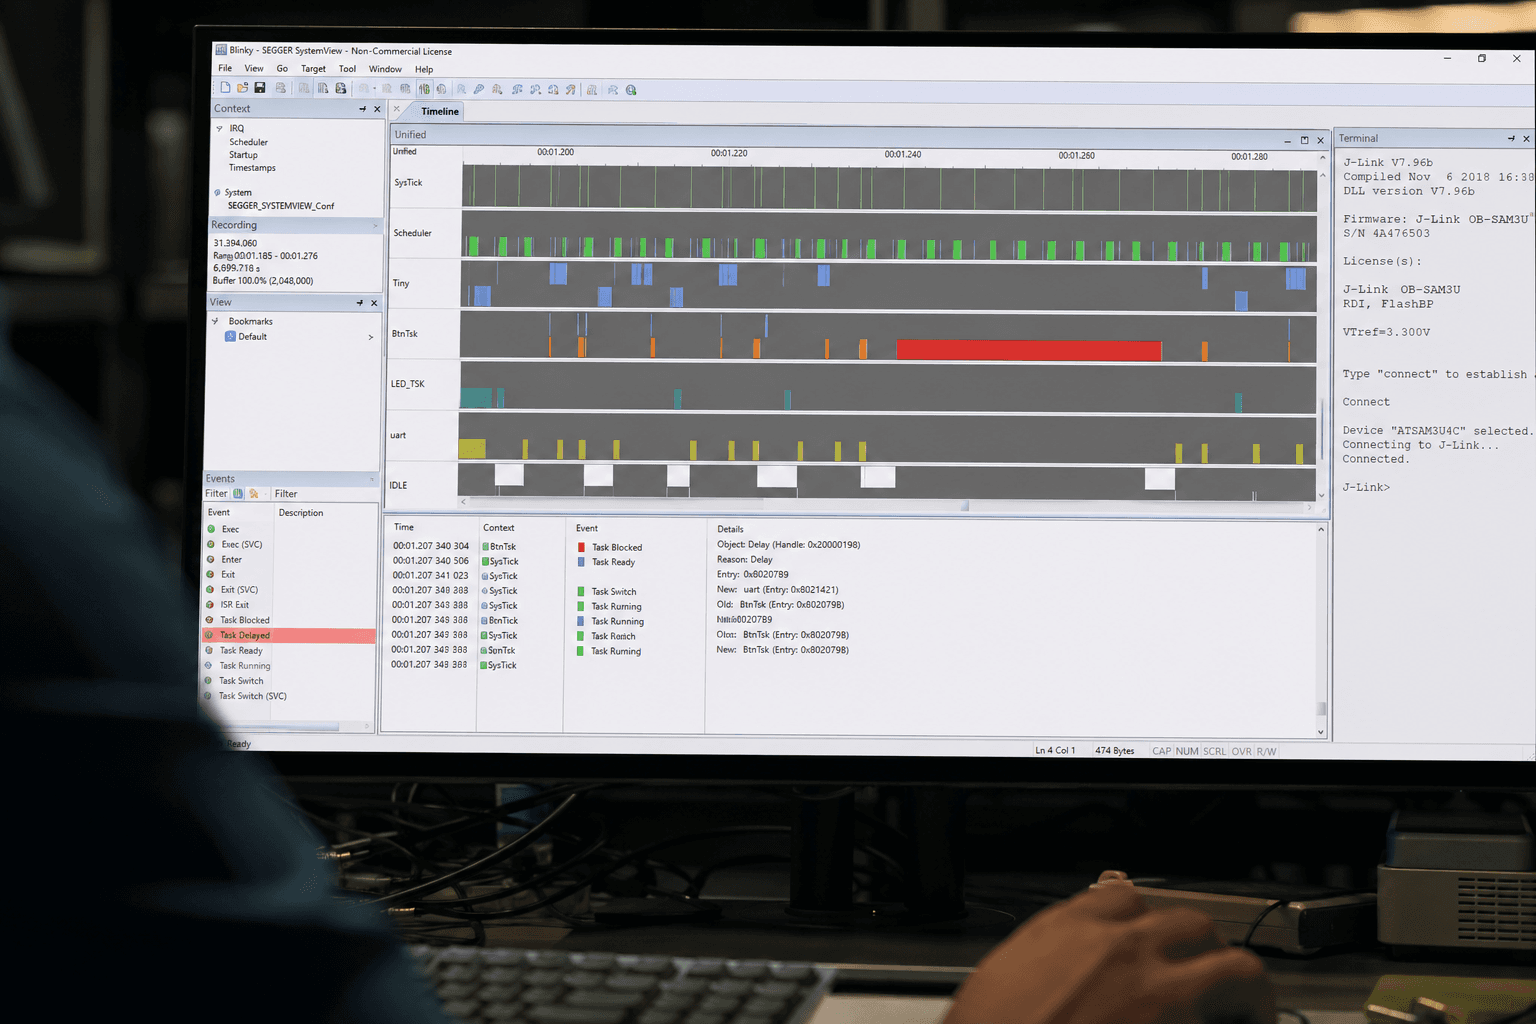The height and width of the screenshot is (1024, 1536).
Task: Click the Description column header
Action: point(301,513)
